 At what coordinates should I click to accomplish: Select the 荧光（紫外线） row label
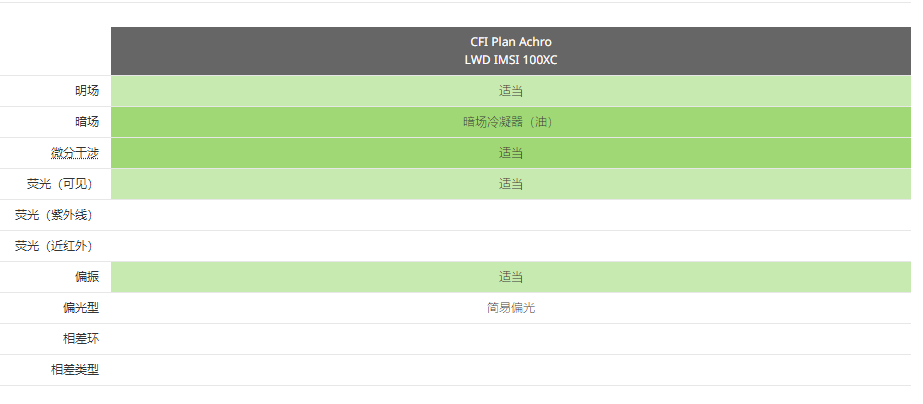click(54, 215)
